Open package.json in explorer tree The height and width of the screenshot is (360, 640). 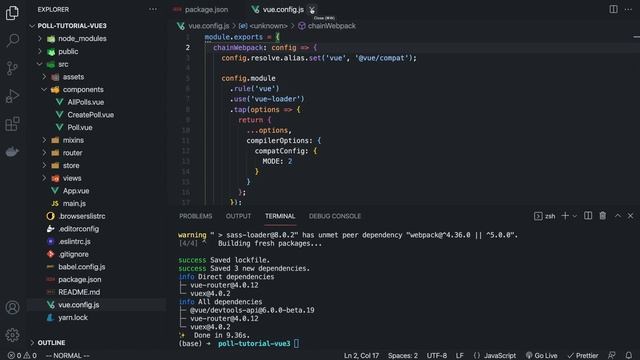pos(80,279)
